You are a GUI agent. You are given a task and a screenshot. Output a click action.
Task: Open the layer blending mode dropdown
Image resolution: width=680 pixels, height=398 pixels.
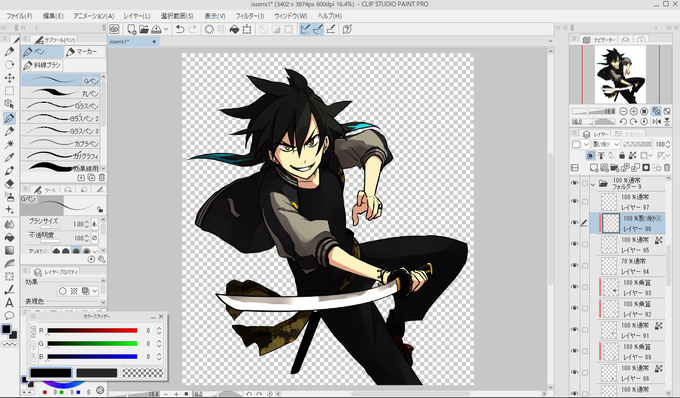(606, 144)
